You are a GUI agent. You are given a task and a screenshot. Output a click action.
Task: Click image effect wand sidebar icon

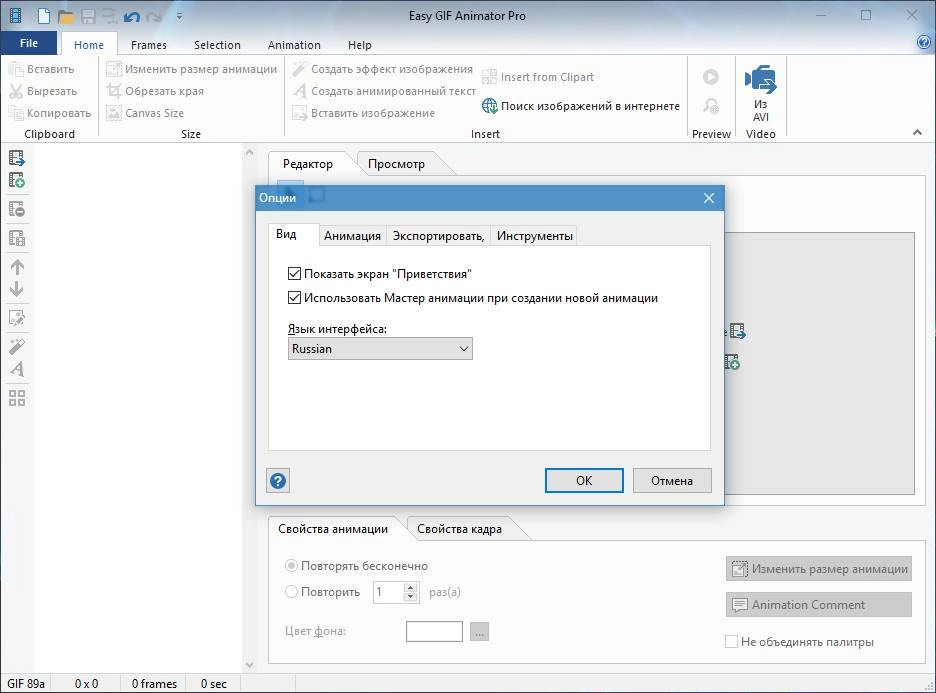[x=17, y=347]
